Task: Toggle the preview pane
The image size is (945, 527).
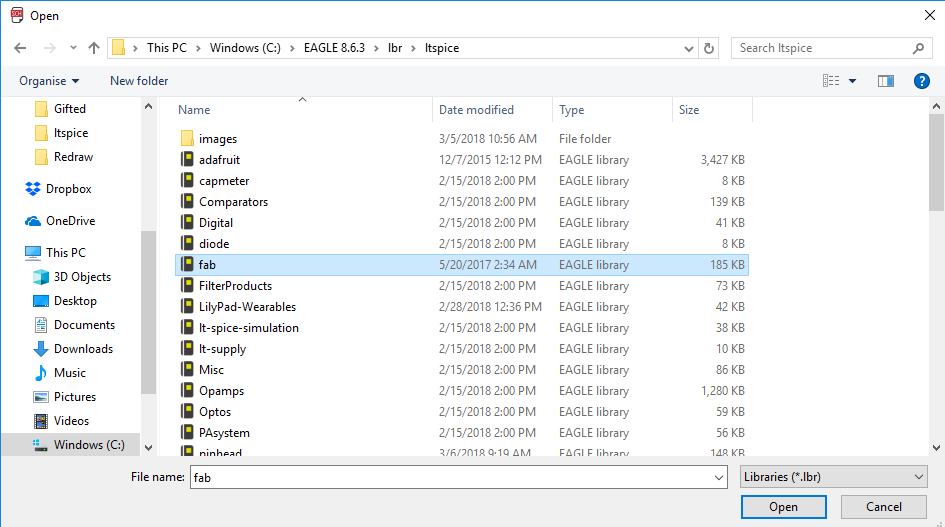Action: tap(885, 81)
